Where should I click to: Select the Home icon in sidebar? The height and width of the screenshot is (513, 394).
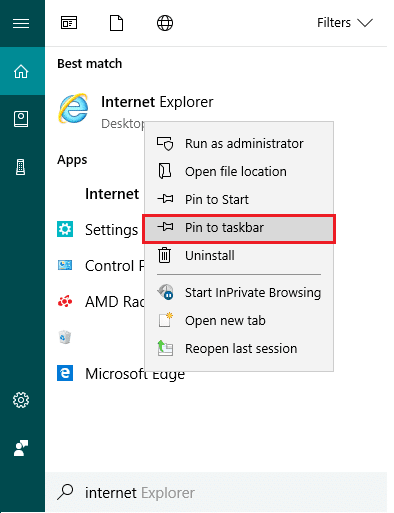[x=21, y=71]
